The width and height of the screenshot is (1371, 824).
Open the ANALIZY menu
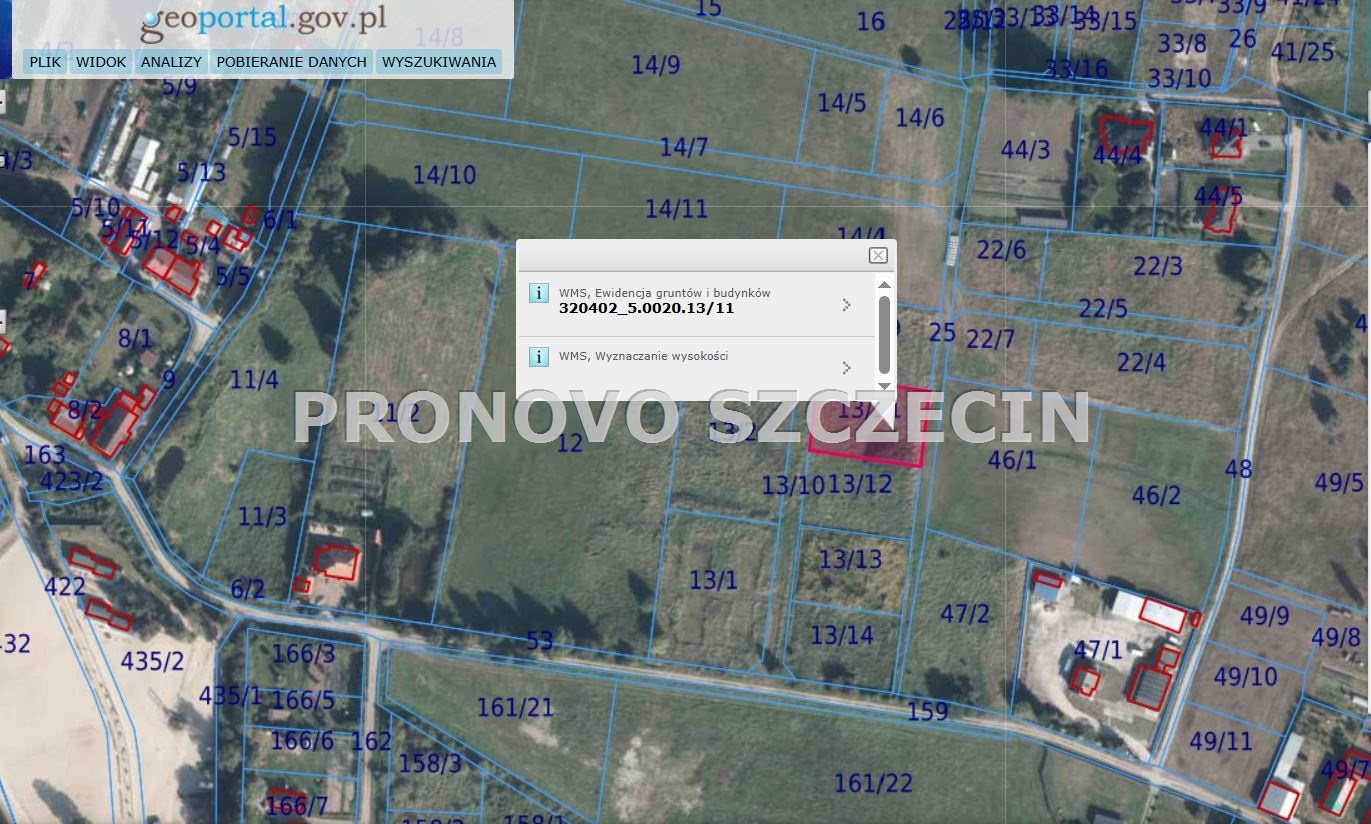point(171,62)
